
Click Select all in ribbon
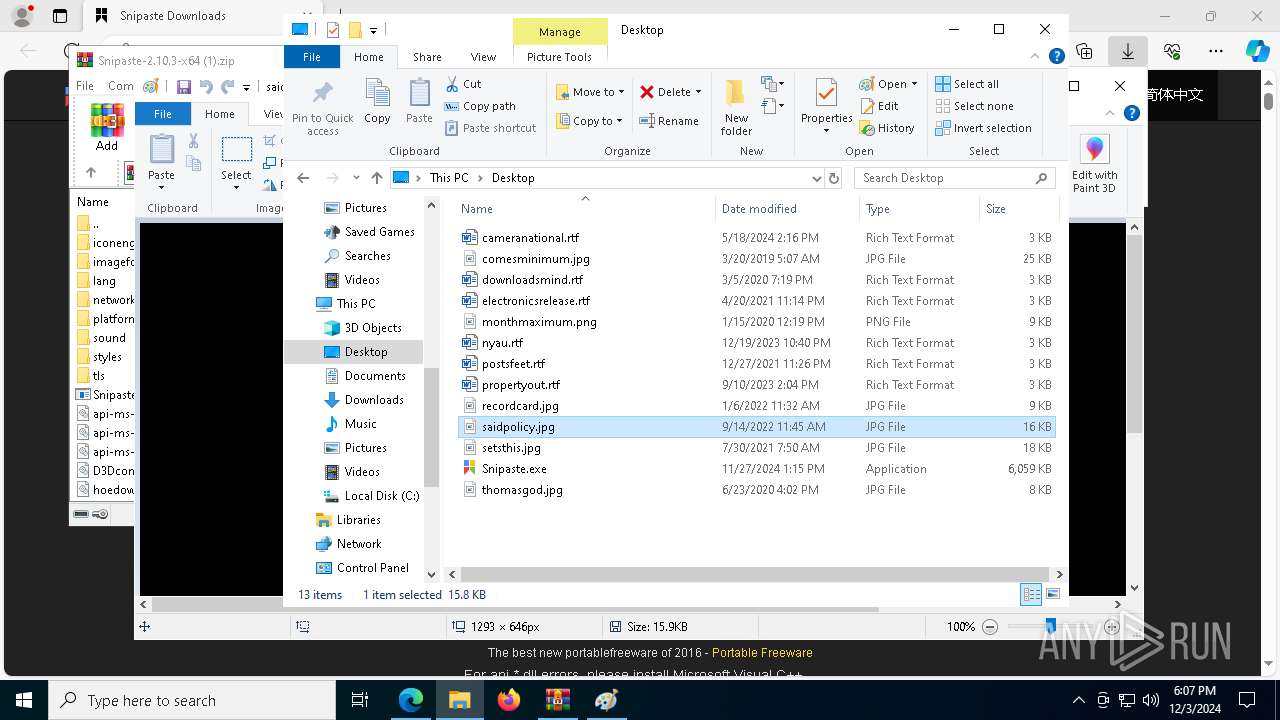pos(967,84)
